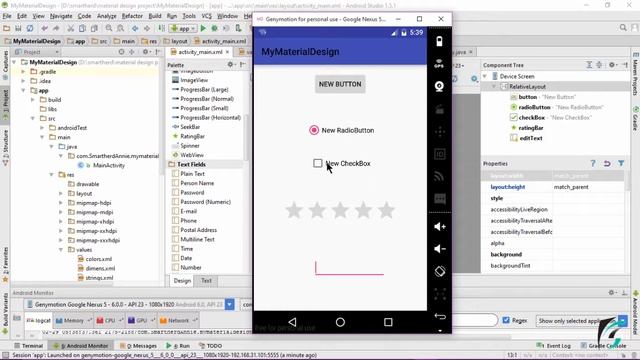The width and height of the screenshot is (640, 360).
Task: Open the Memory monitor tab
Action: [73, 320]
